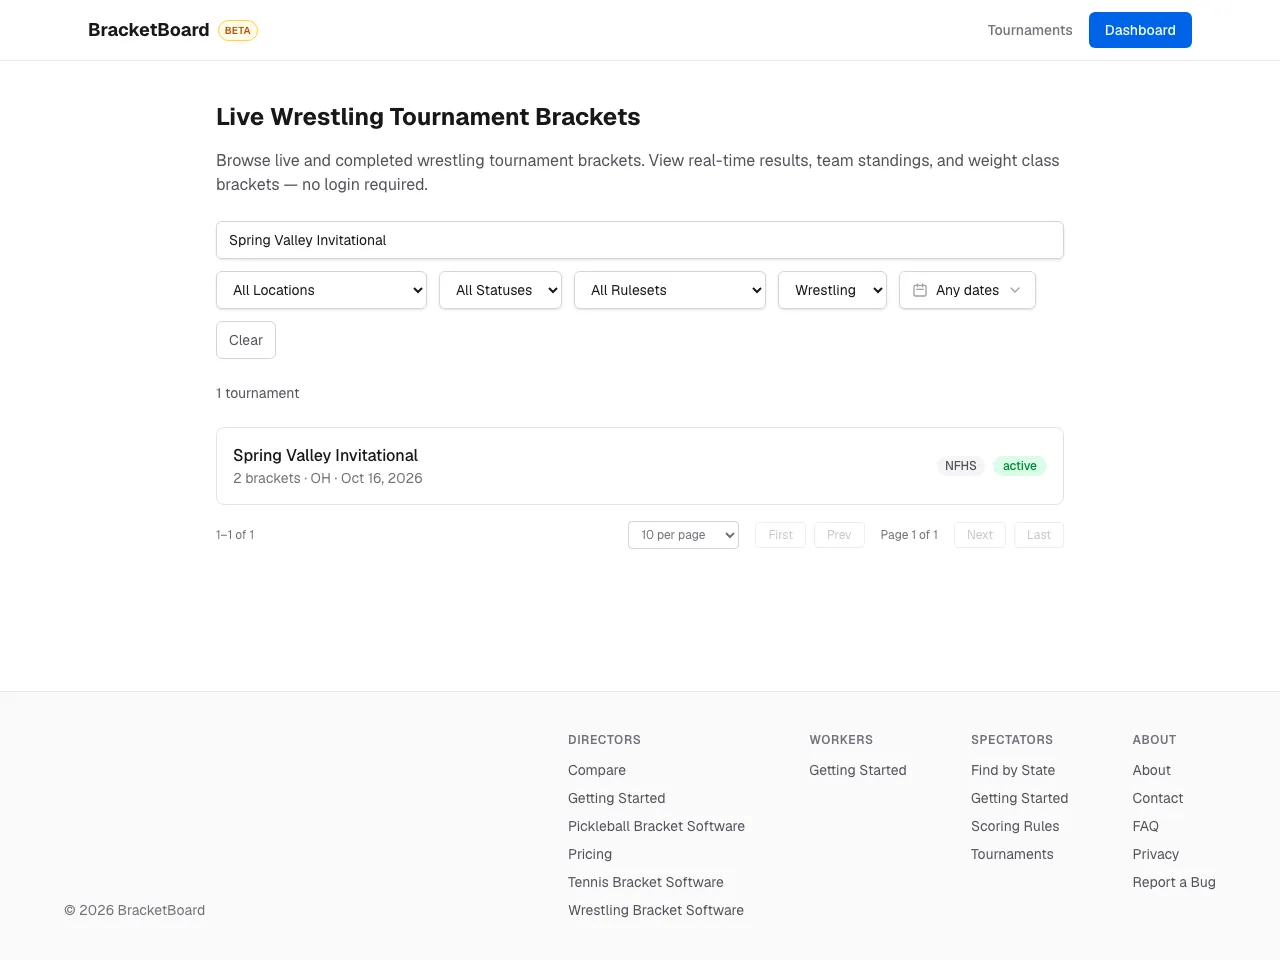Open Wrestling Bracket Software link
The height and width of the screenshot is (960, 1280).
pos(656,910)
